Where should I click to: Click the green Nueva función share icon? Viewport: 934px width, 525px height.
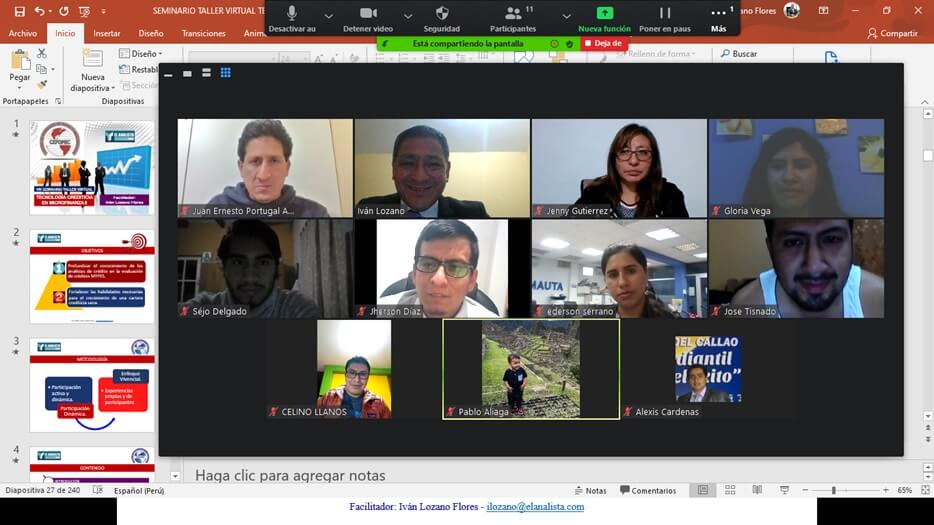pos(604,14)
